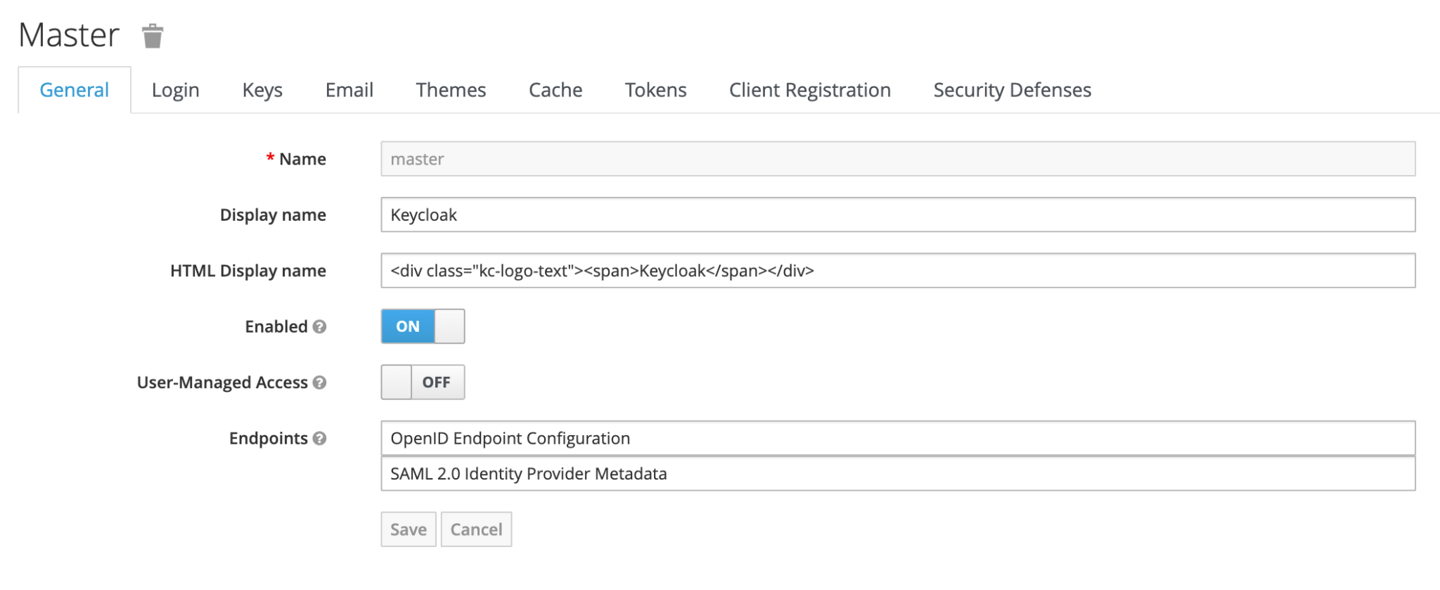Turn on User-Managed Access
Screen dimensions: 1440x590
tap(422, 382)
